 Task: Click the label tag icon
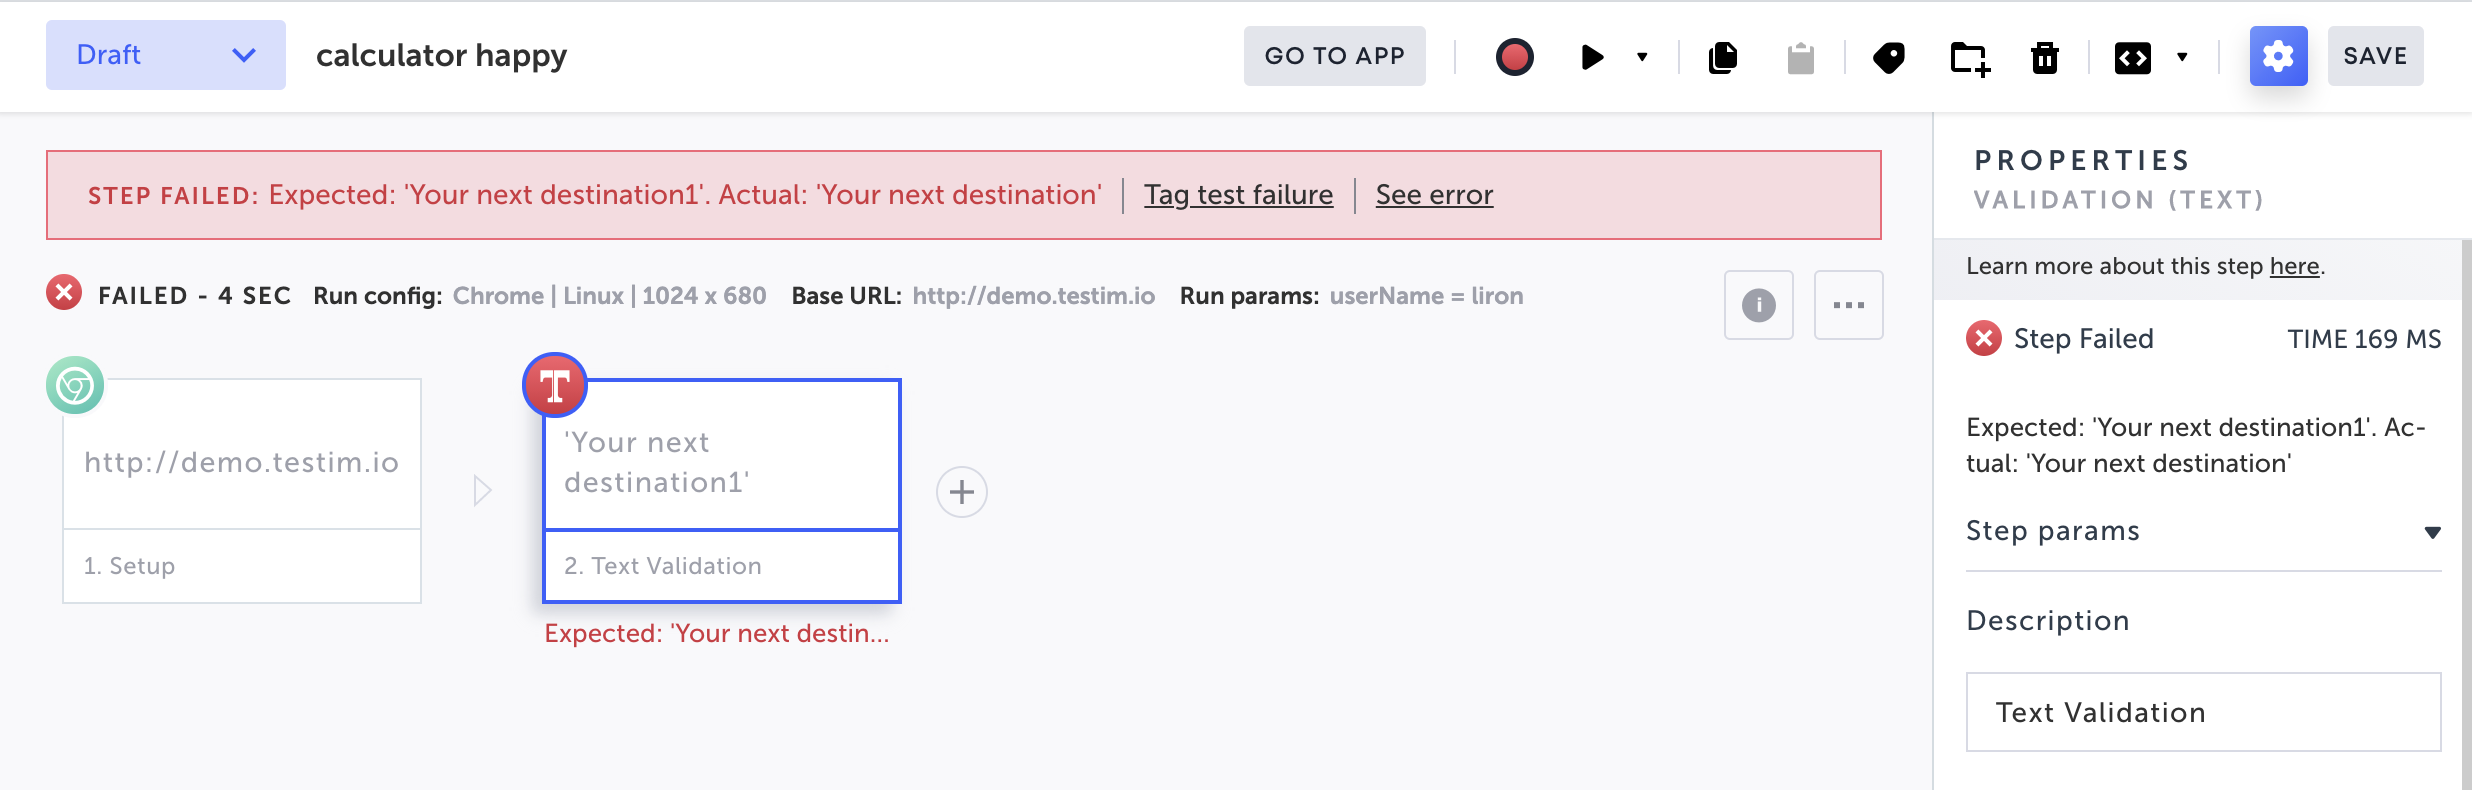1888,57
